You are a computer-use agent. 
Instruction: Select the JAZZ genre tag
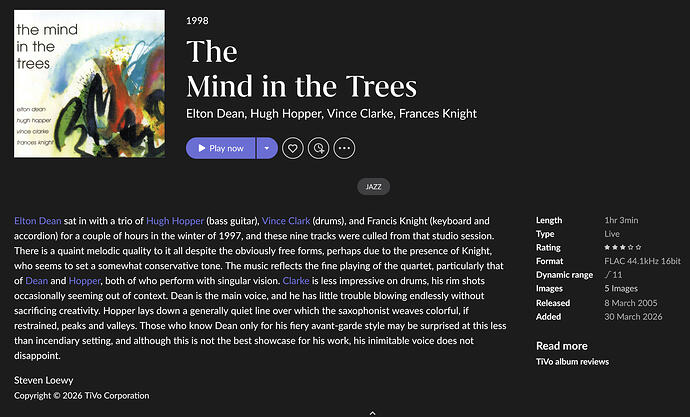click(x=372, y=187)
